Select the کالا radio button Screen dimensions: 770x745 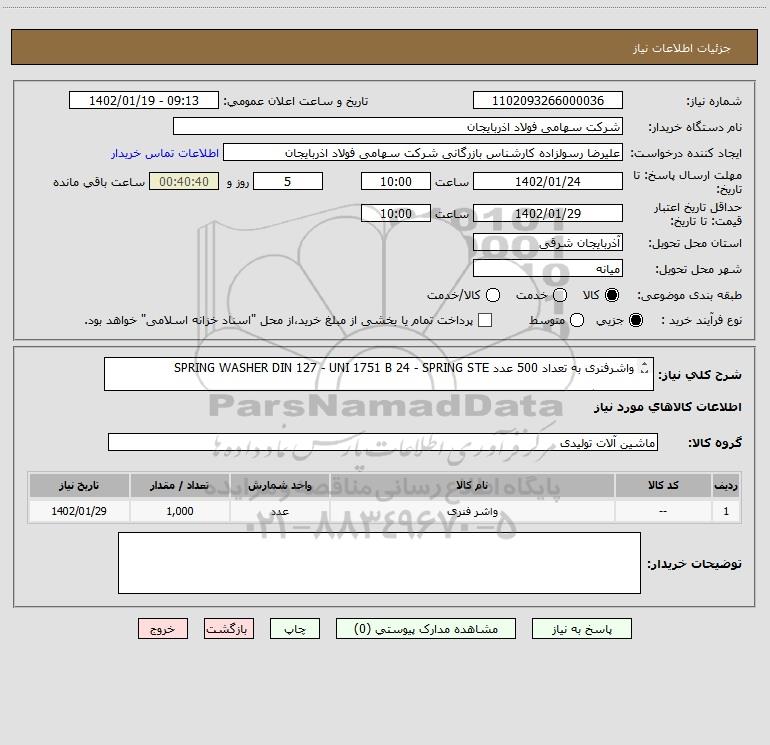[612, 295]
